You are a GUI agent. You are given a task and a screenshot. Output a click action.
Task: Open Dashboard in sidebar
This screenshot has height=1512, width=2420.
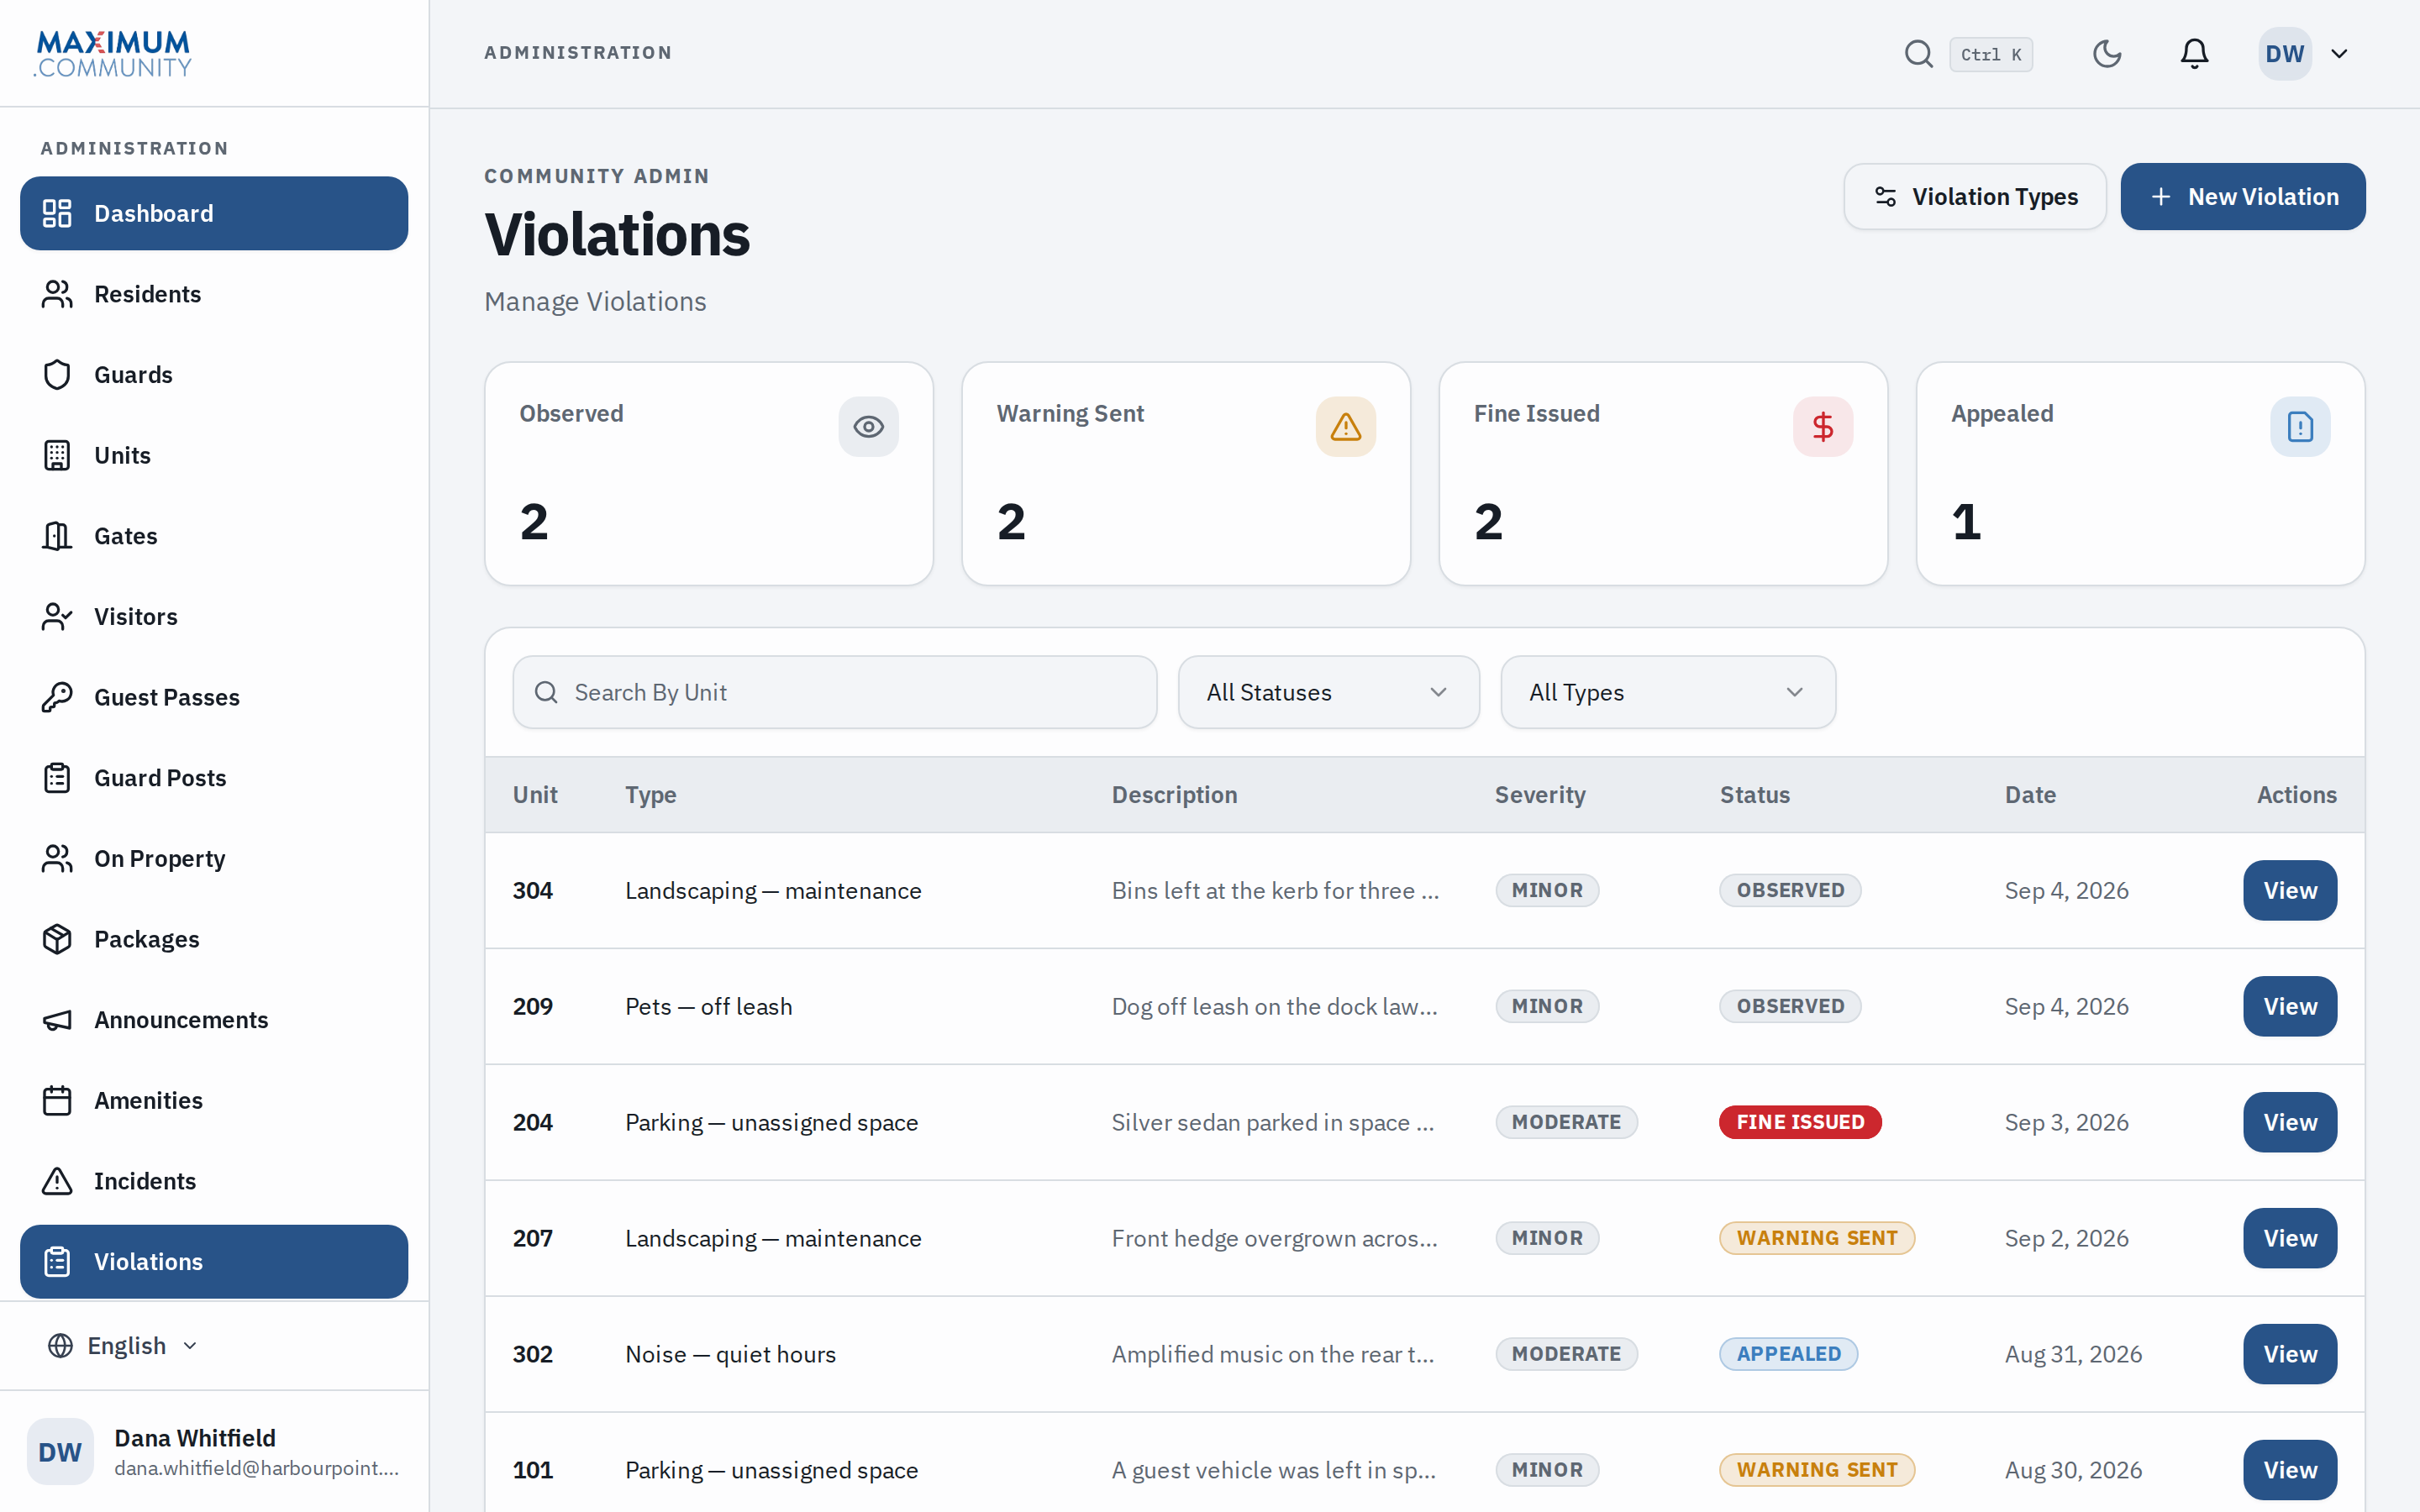tap(214, 213)
